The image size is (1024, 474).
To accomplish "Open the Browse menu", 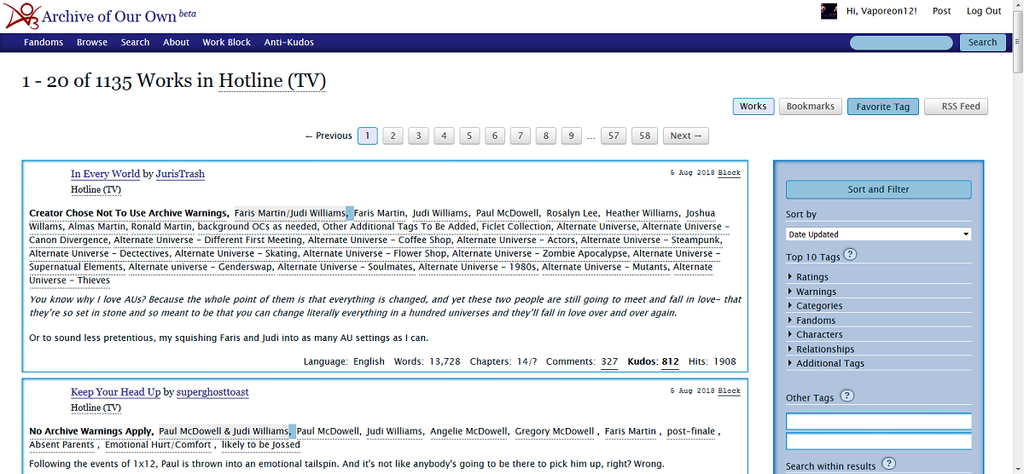I will (x=92, y=42).
